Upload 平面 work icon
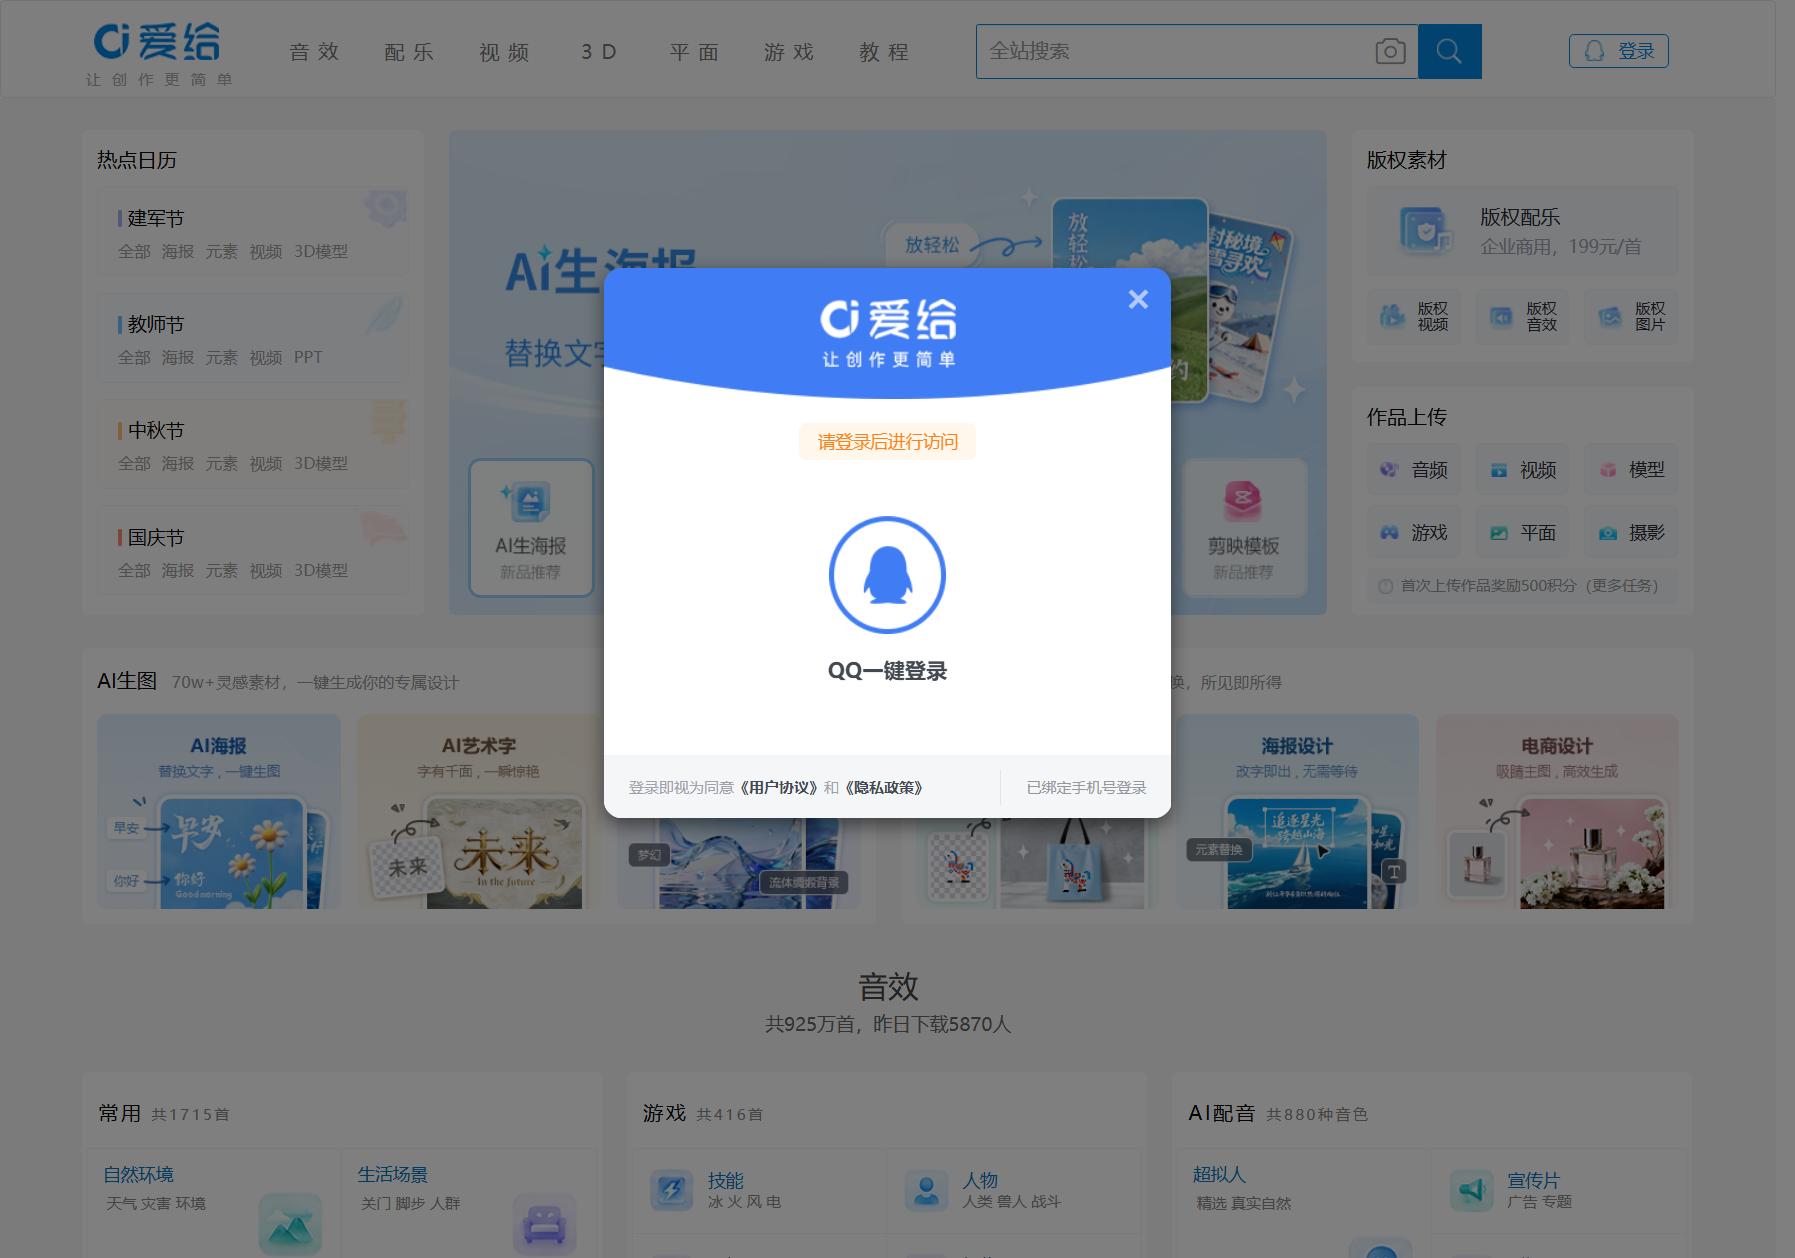Screen dimensions: 1795x1258 [1498, 533]
